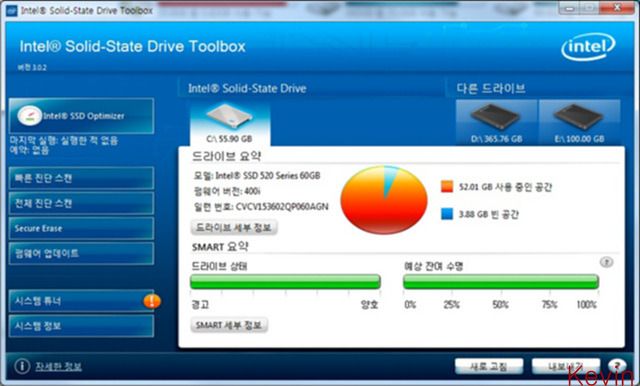The image size is (640, 386).
Task: Run the Intel SSD Optimizer
Action: coord(82,116)
